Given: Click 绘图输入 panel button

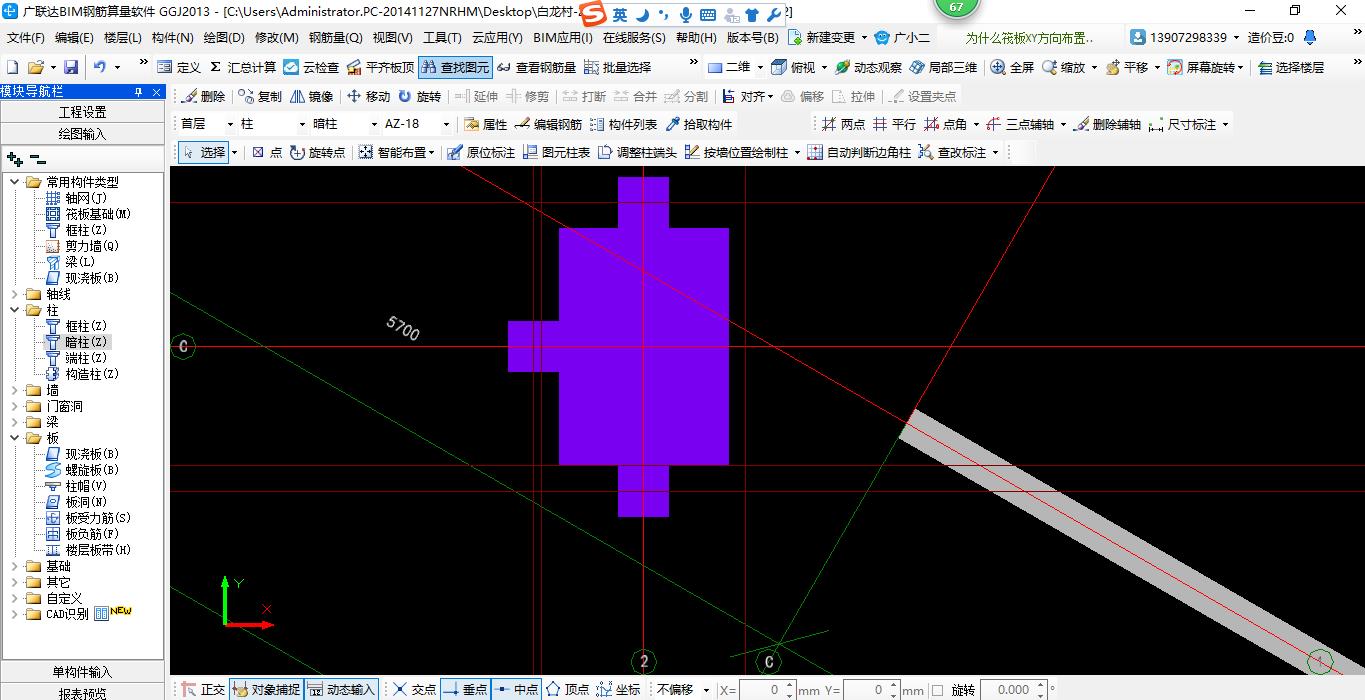Looking at the screenshot, I should [x=82, y=133].
